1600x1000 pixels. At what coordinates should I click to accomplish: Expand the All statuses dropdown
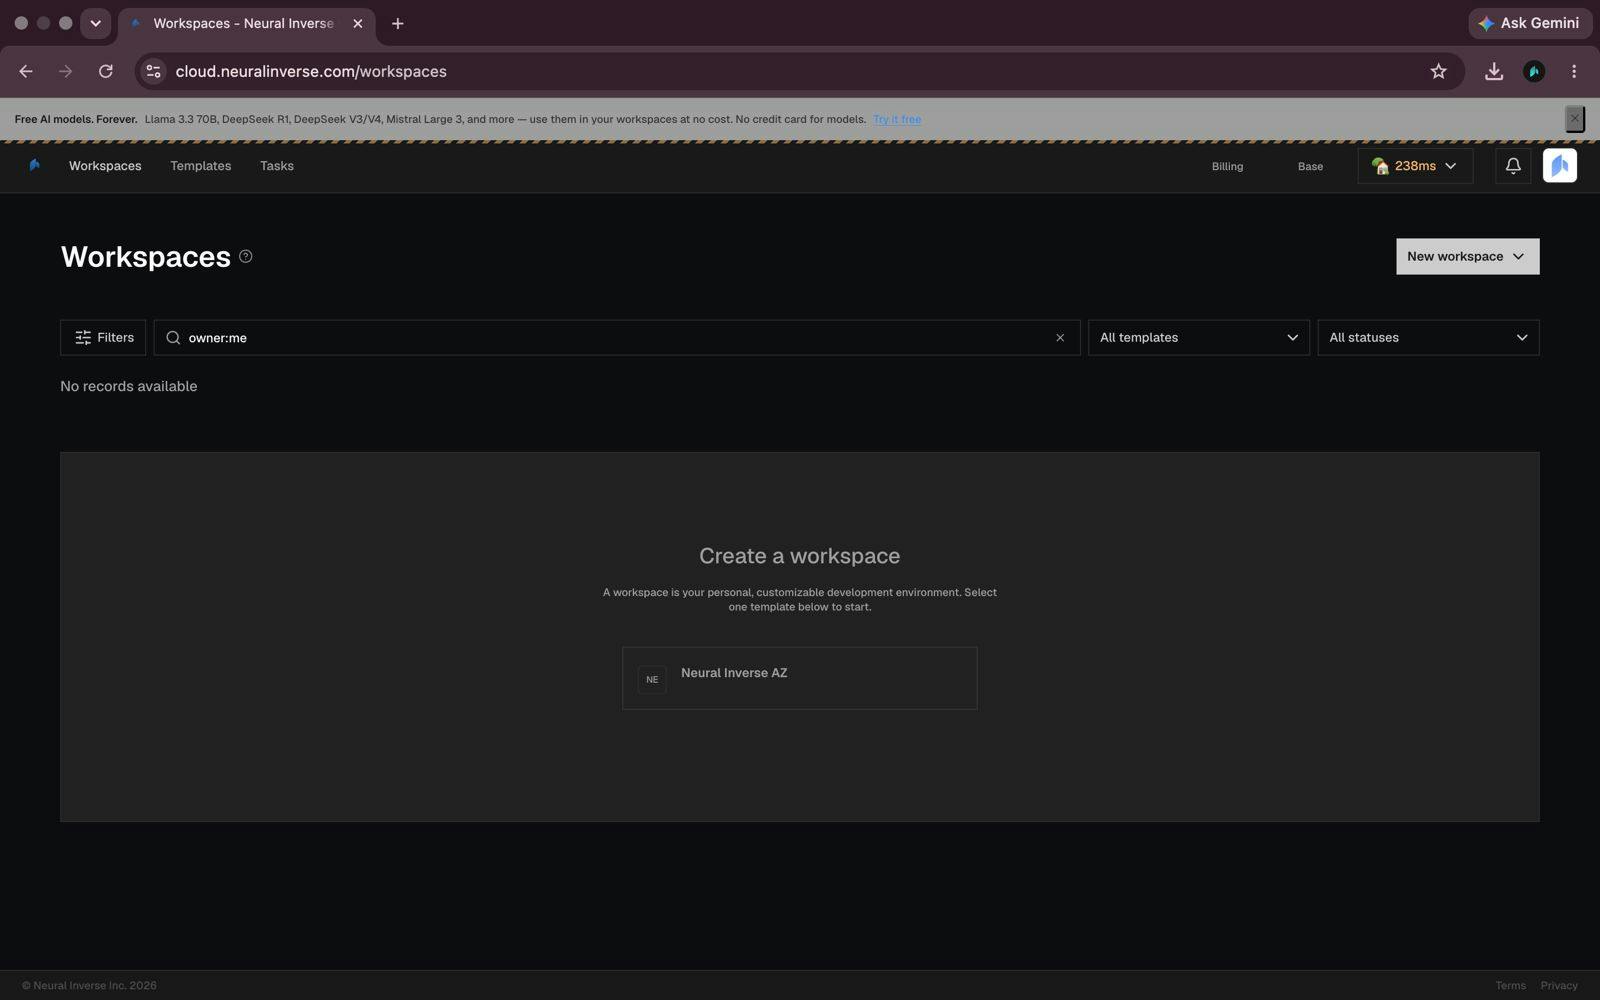point(1428,338)
